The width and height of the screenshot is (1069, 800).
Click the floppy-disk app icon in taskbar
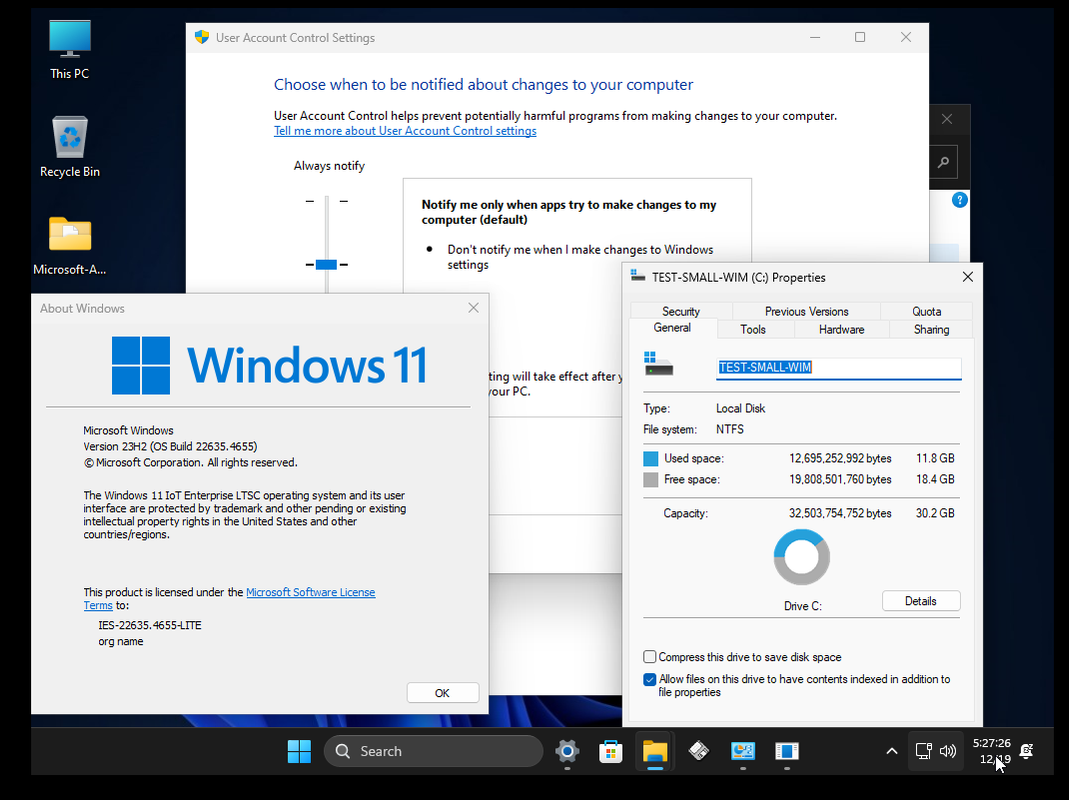(x=698, y=751)
